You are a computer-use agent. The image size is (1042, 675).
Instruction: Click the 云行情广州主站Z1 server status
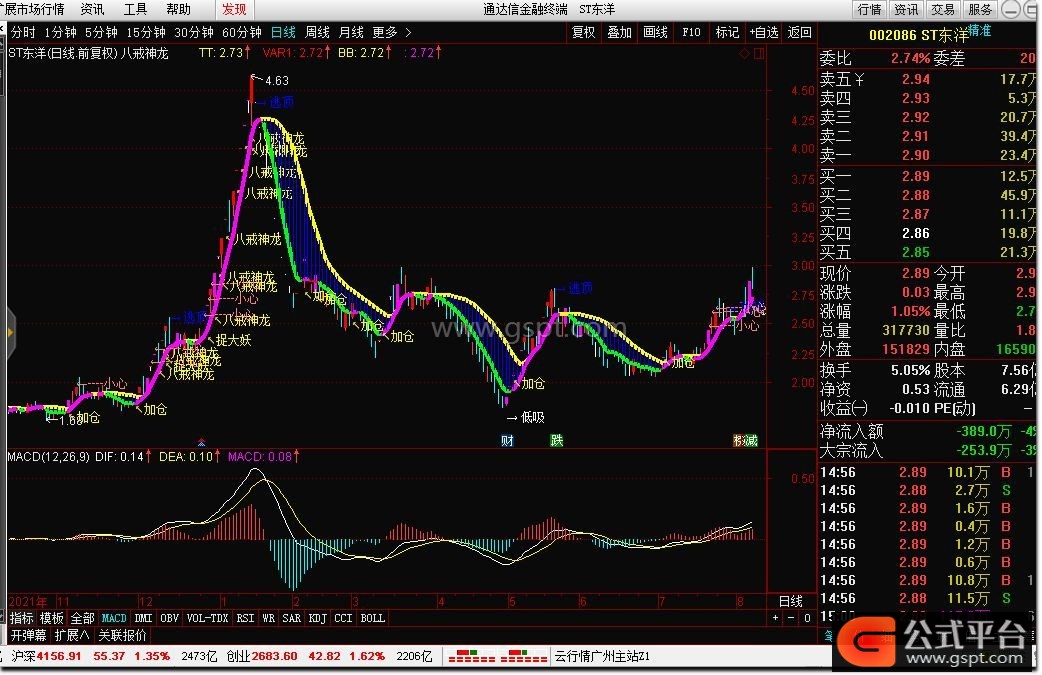click(x=603, y=656)
